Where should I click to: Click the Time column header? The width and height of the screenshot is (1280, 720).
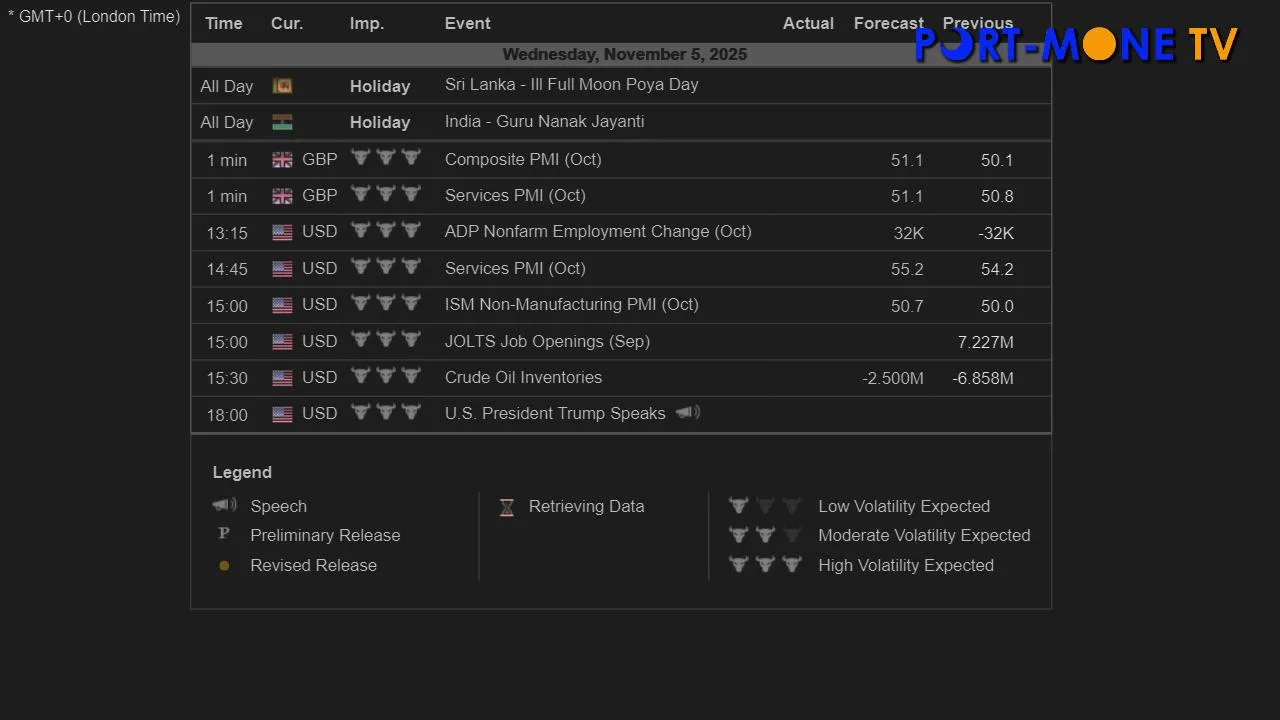click(224, 23)
